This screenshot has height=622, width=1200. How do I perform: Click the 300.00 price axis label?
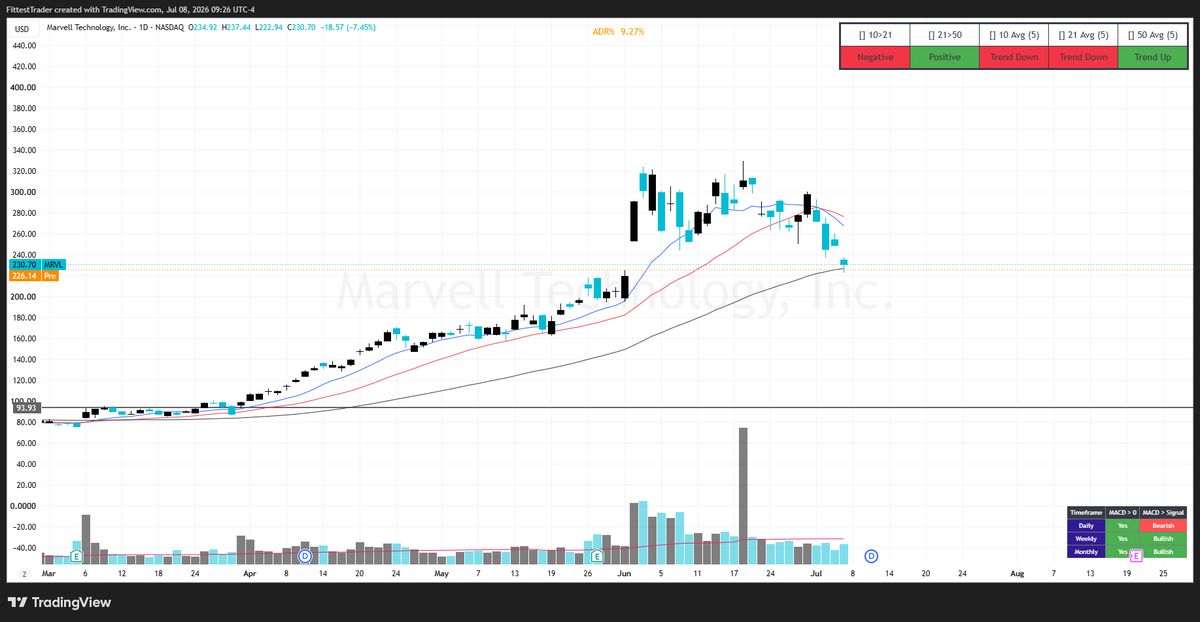tap(25, 192)
